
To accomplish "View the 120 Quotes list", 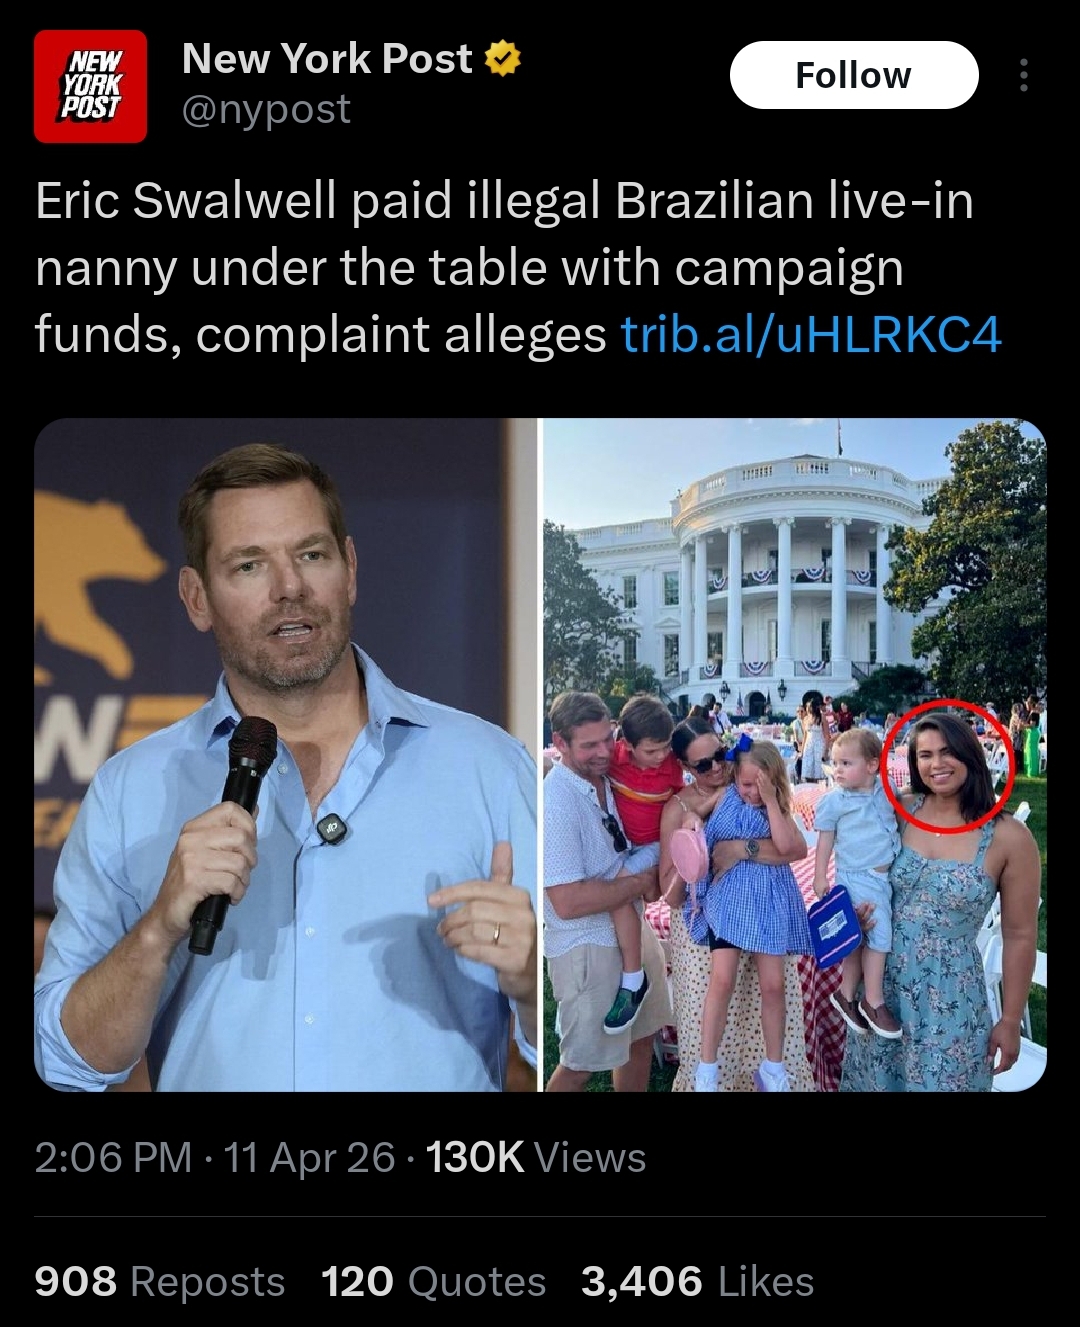I will pyautogui.click(x=434, y=1282).
